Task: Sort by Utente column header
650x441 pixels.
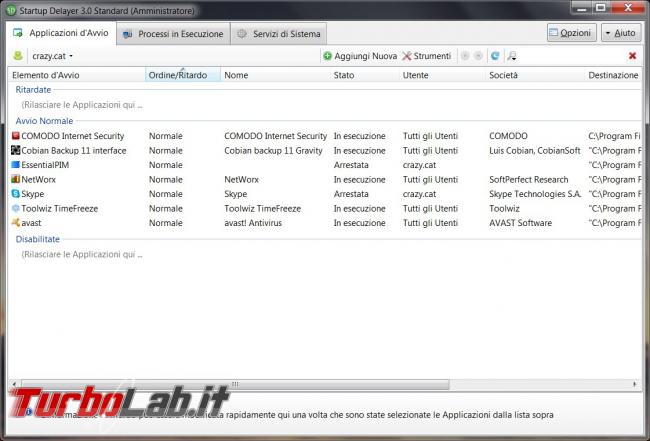Action: [442, 75]
